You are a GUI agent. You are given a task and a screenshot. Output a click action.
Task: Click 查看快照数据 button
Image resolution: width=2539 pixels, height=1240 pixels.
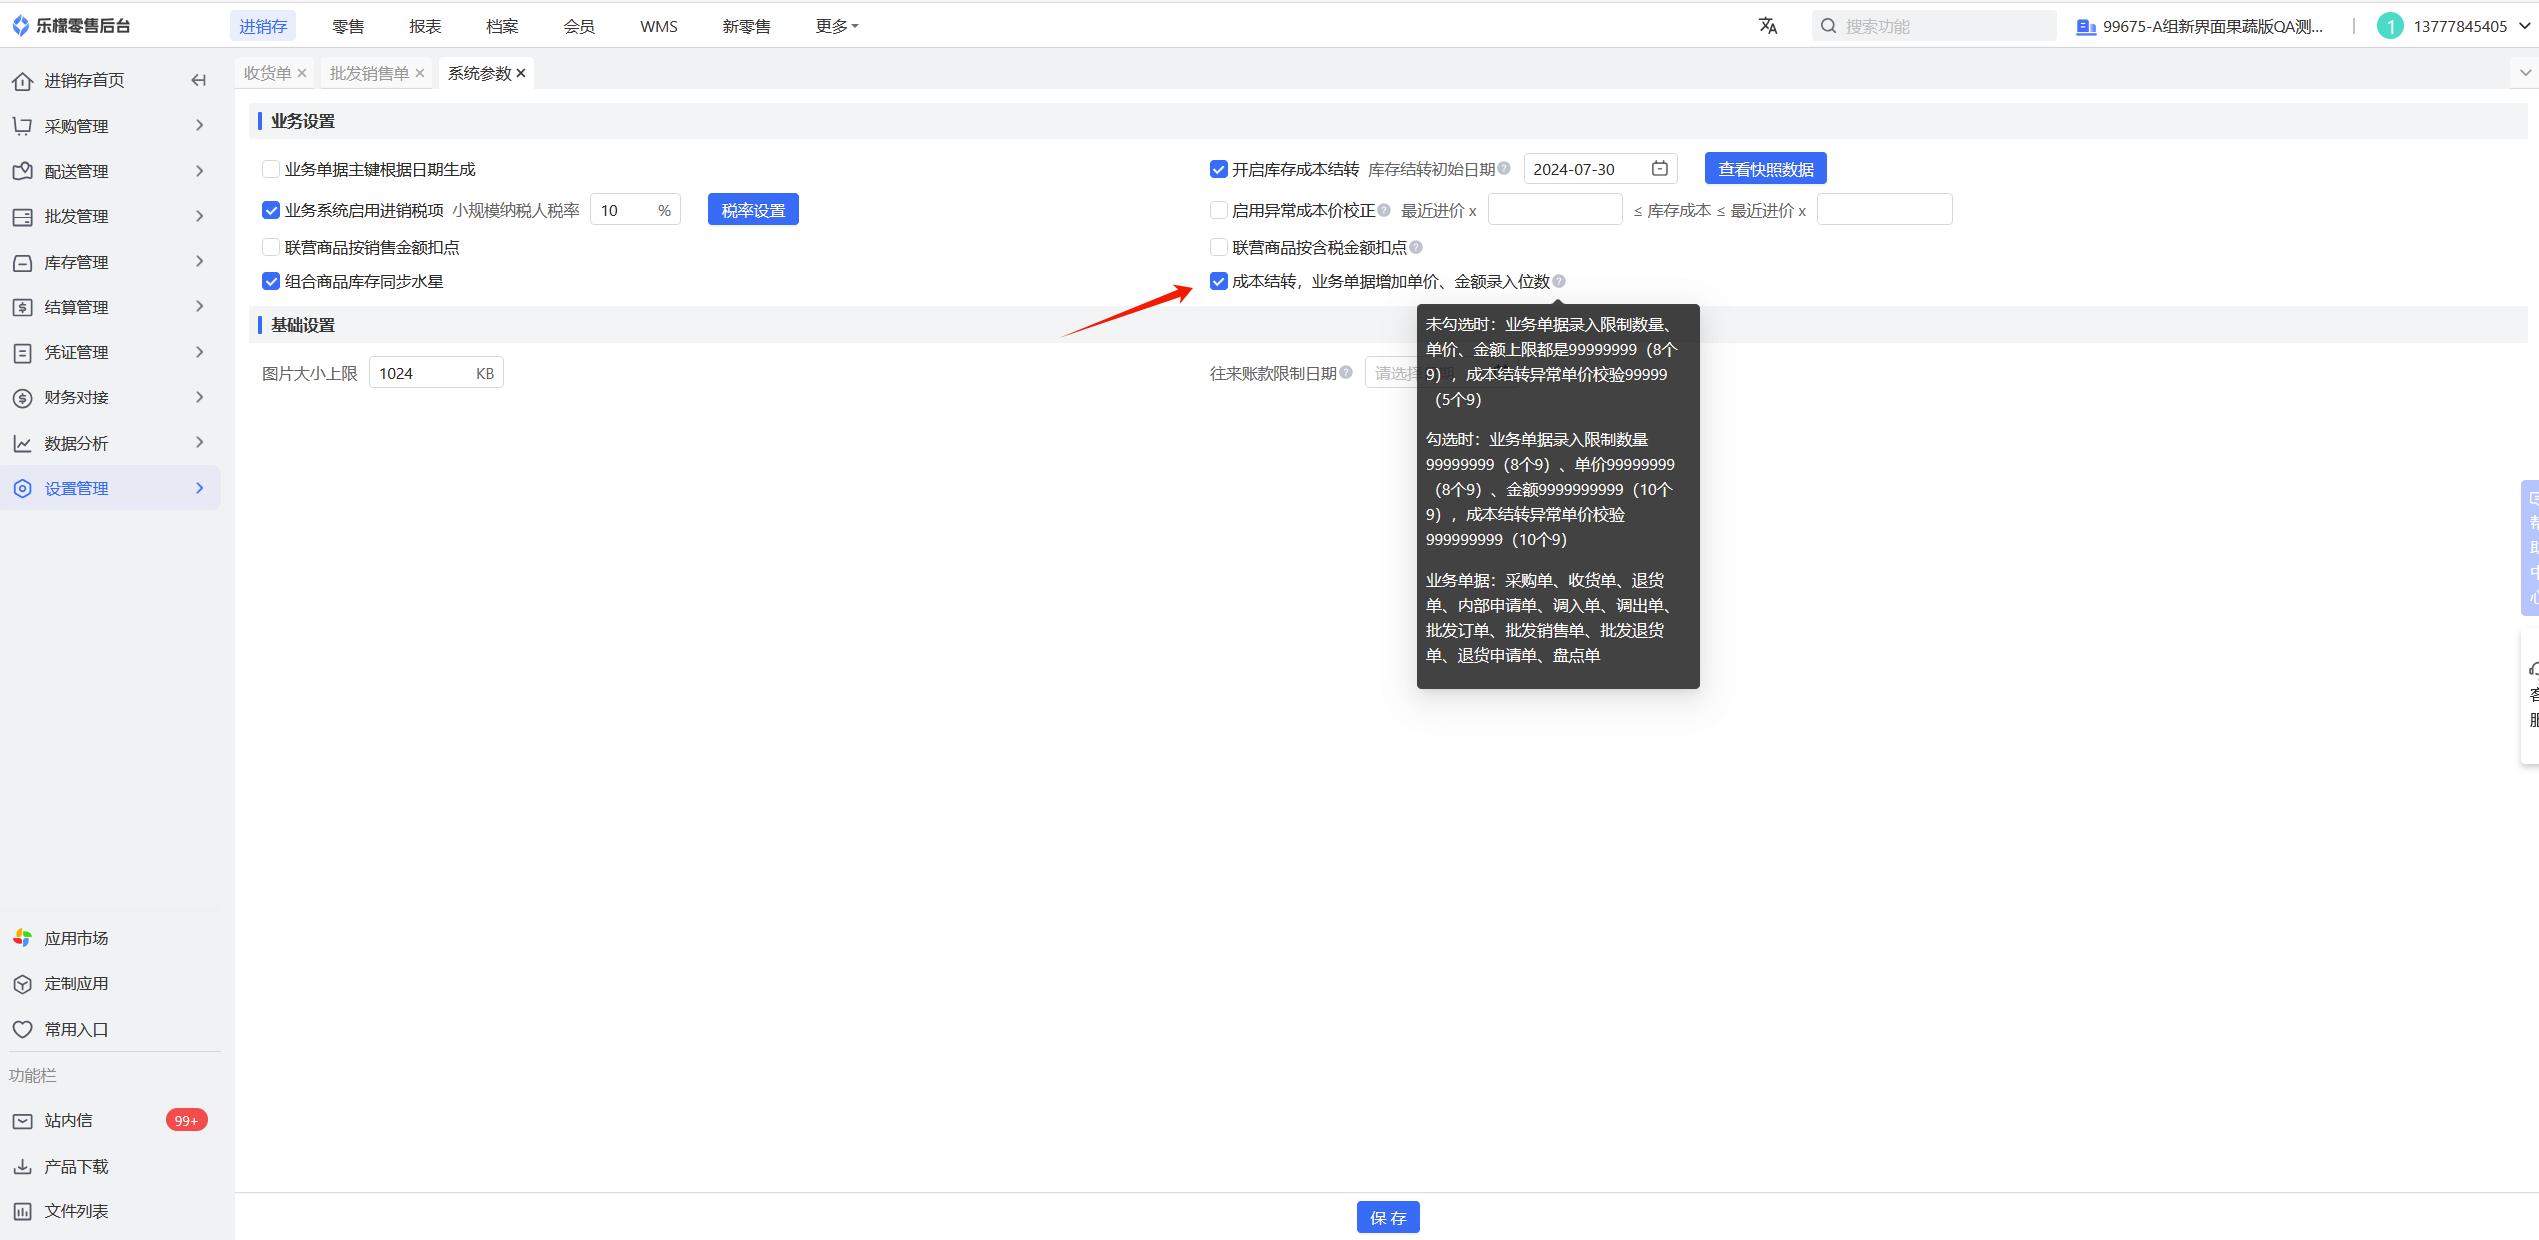click(1765, 169)
